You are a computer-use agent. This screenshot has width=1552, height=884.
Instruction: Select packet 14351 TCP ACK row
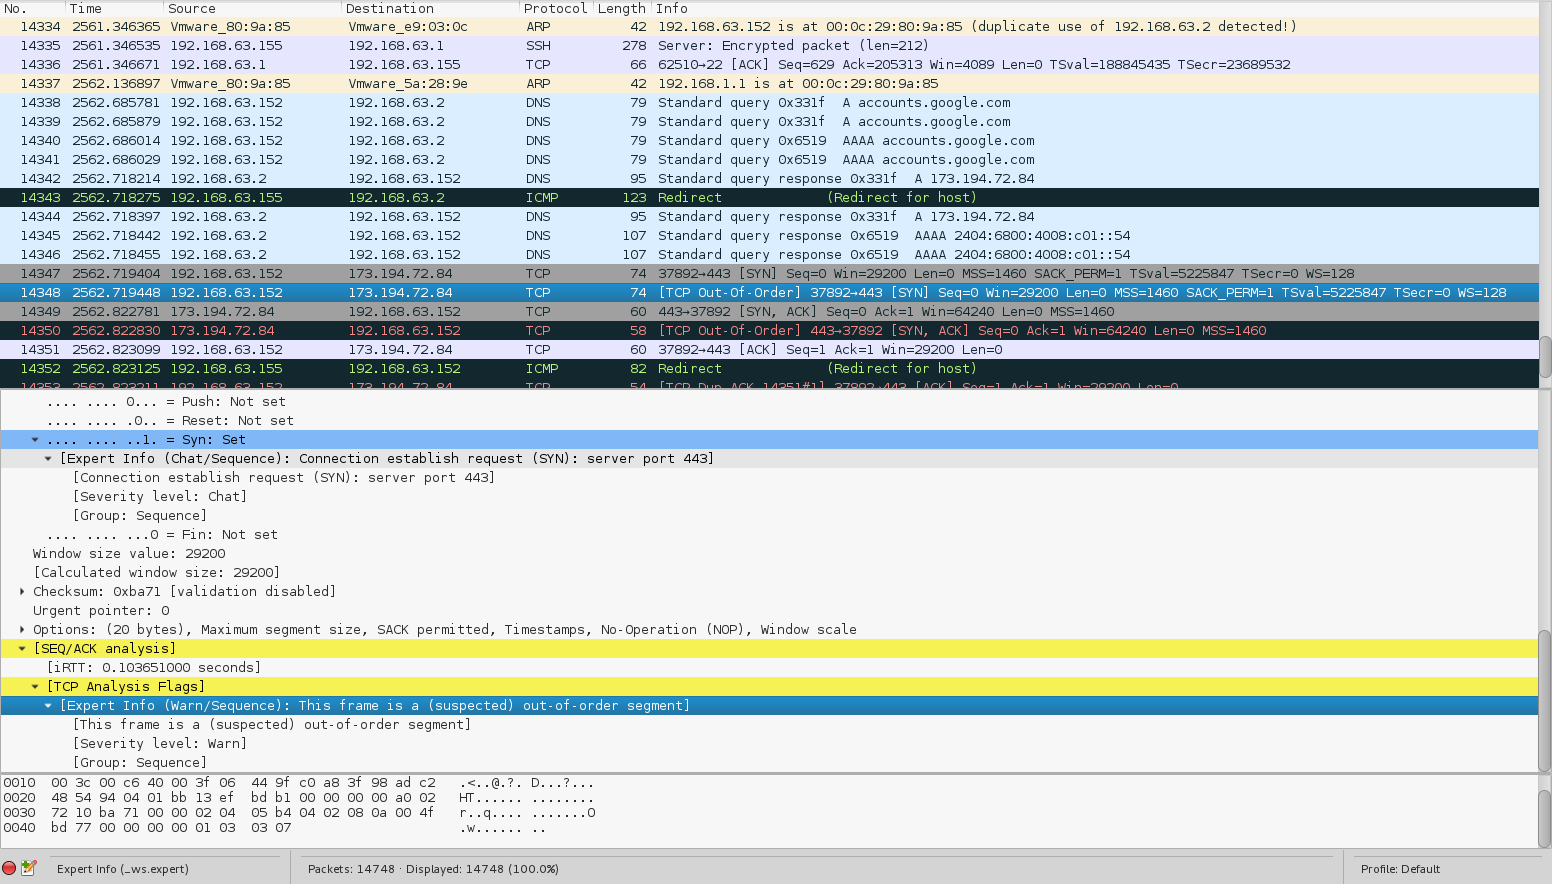point(769,350)
